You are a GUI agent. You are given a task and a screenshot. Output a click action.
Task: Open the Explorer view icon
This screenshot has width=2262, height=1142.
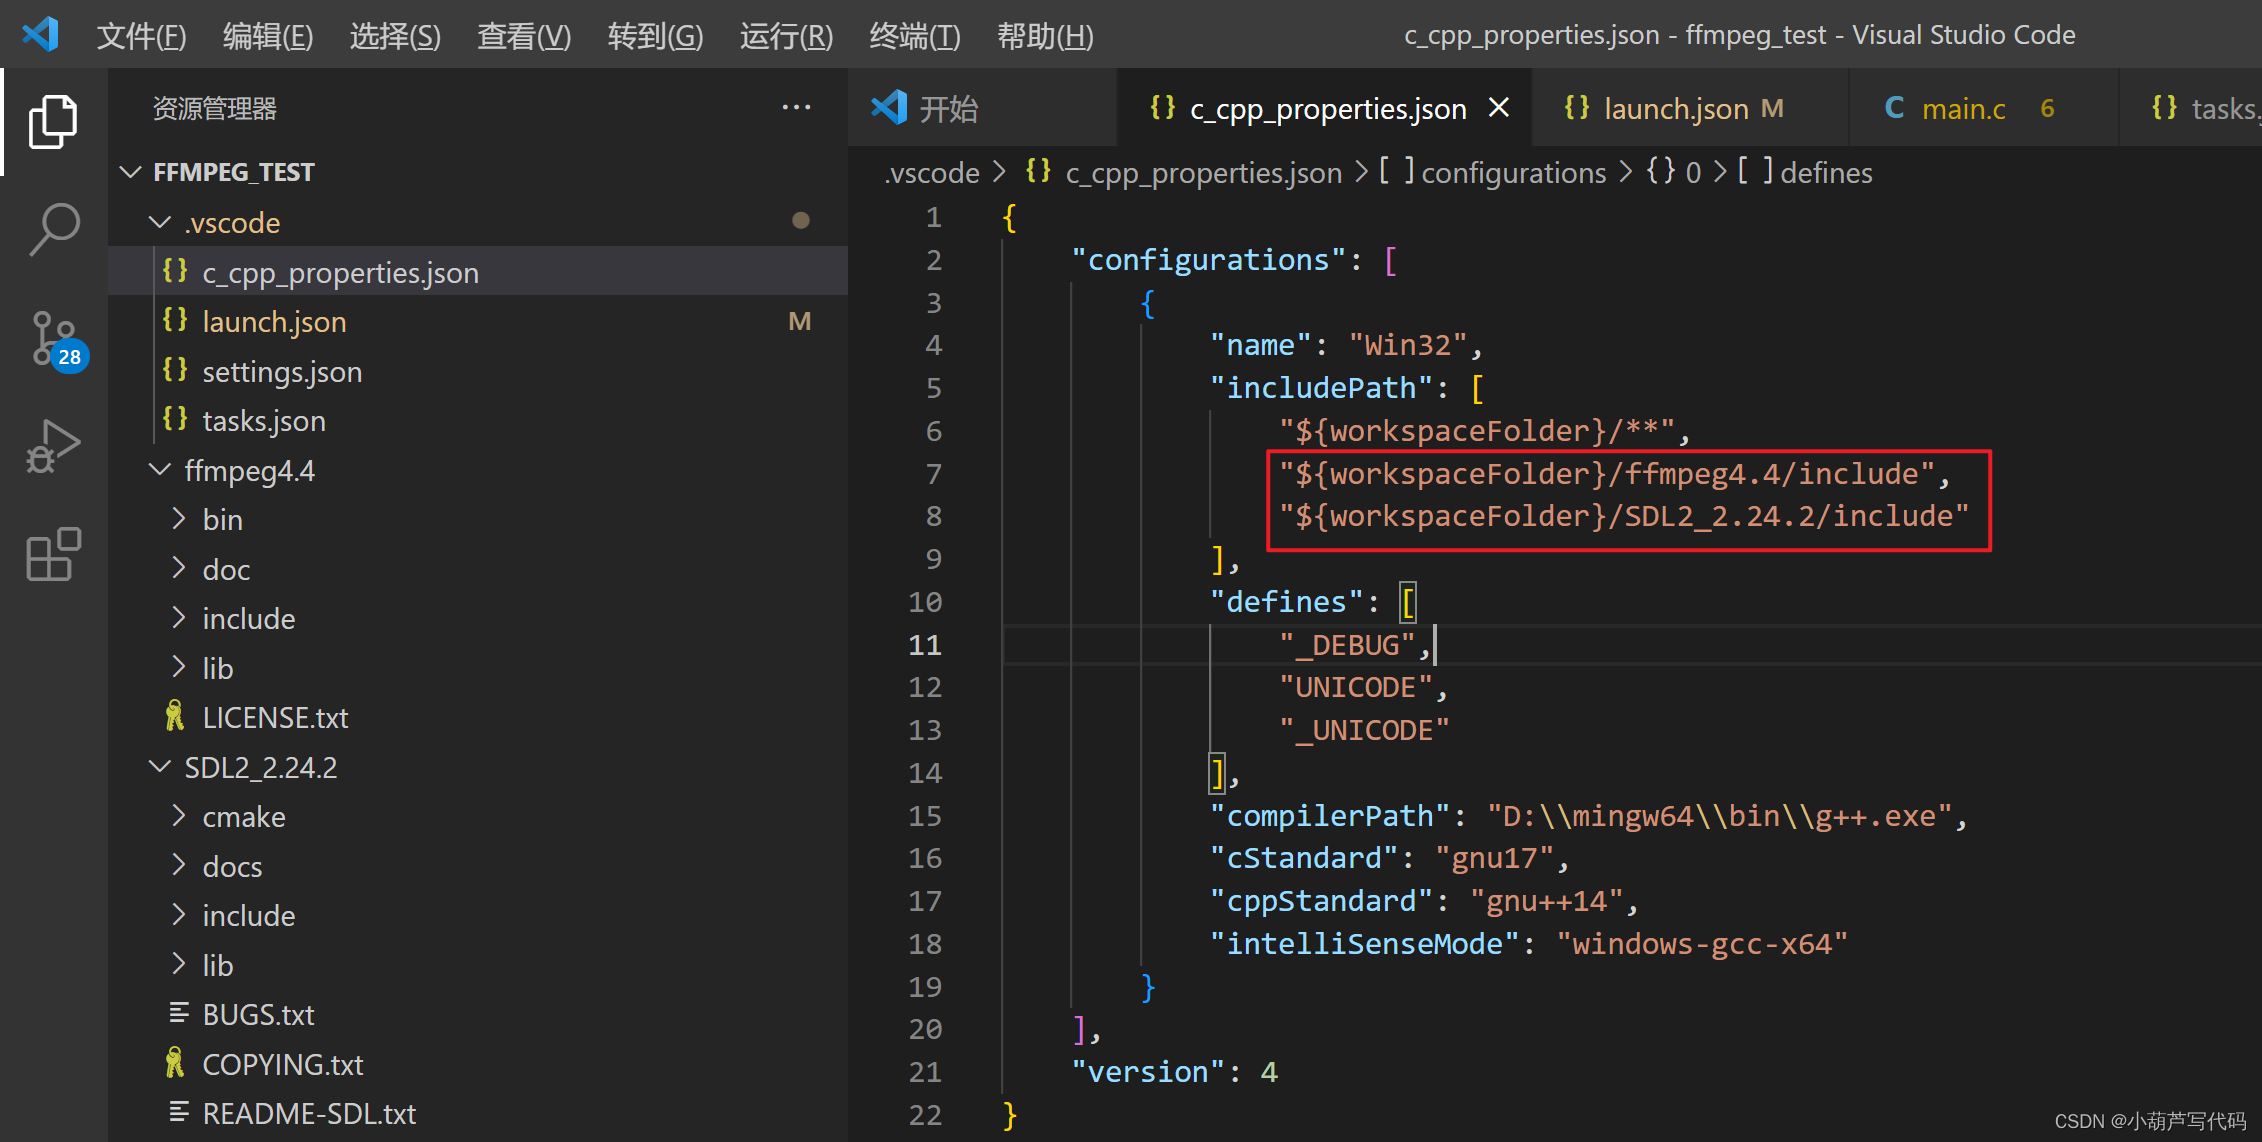click(x=52, y=121)
